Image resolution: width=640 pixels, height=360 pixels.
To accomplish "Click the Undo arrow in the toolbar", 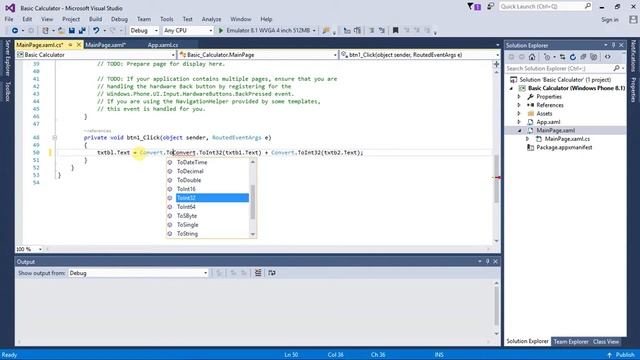I will [96, 31].
